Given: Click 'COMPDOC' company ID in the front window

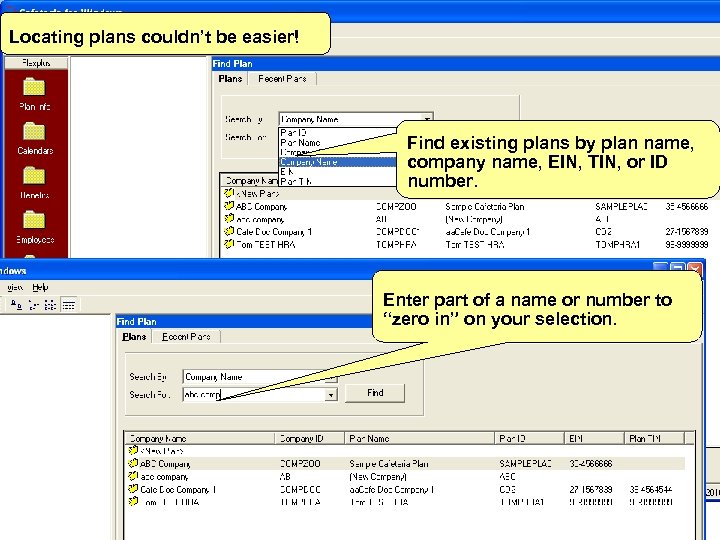Looking at the screenshot, I should 300,489.
